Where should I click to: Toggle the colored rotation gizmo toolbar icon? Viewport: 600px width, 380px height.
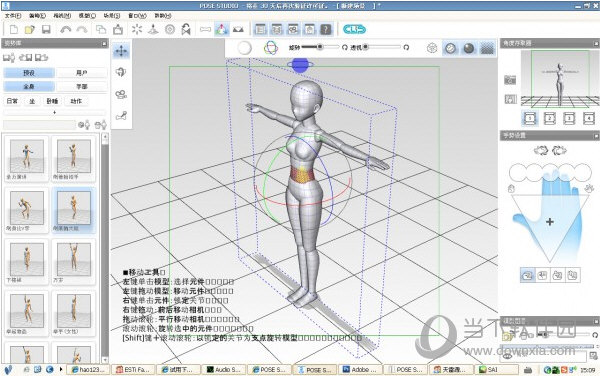click(x=222, y=29)
